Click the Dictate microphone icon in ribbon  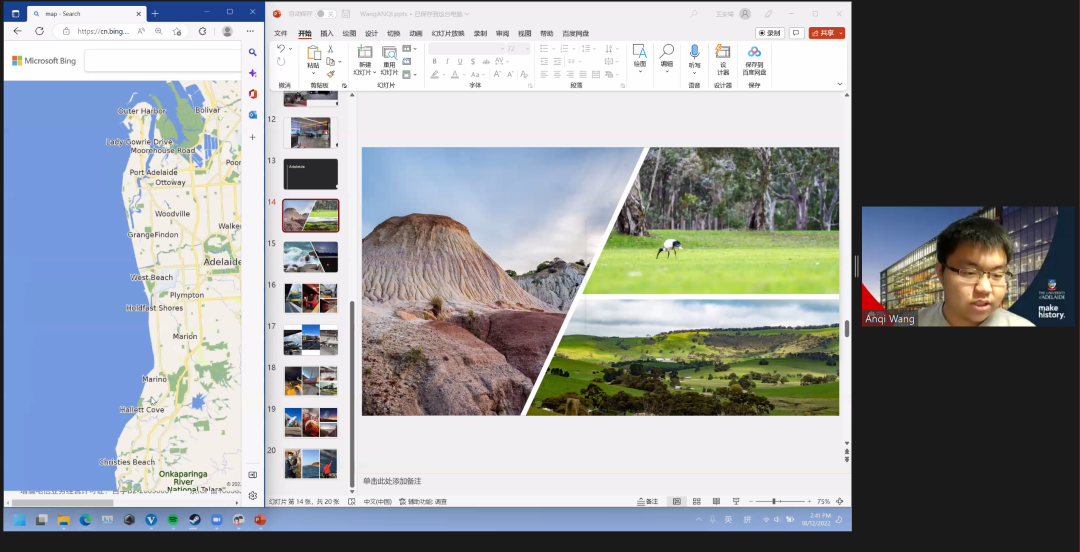coord(694,52)
